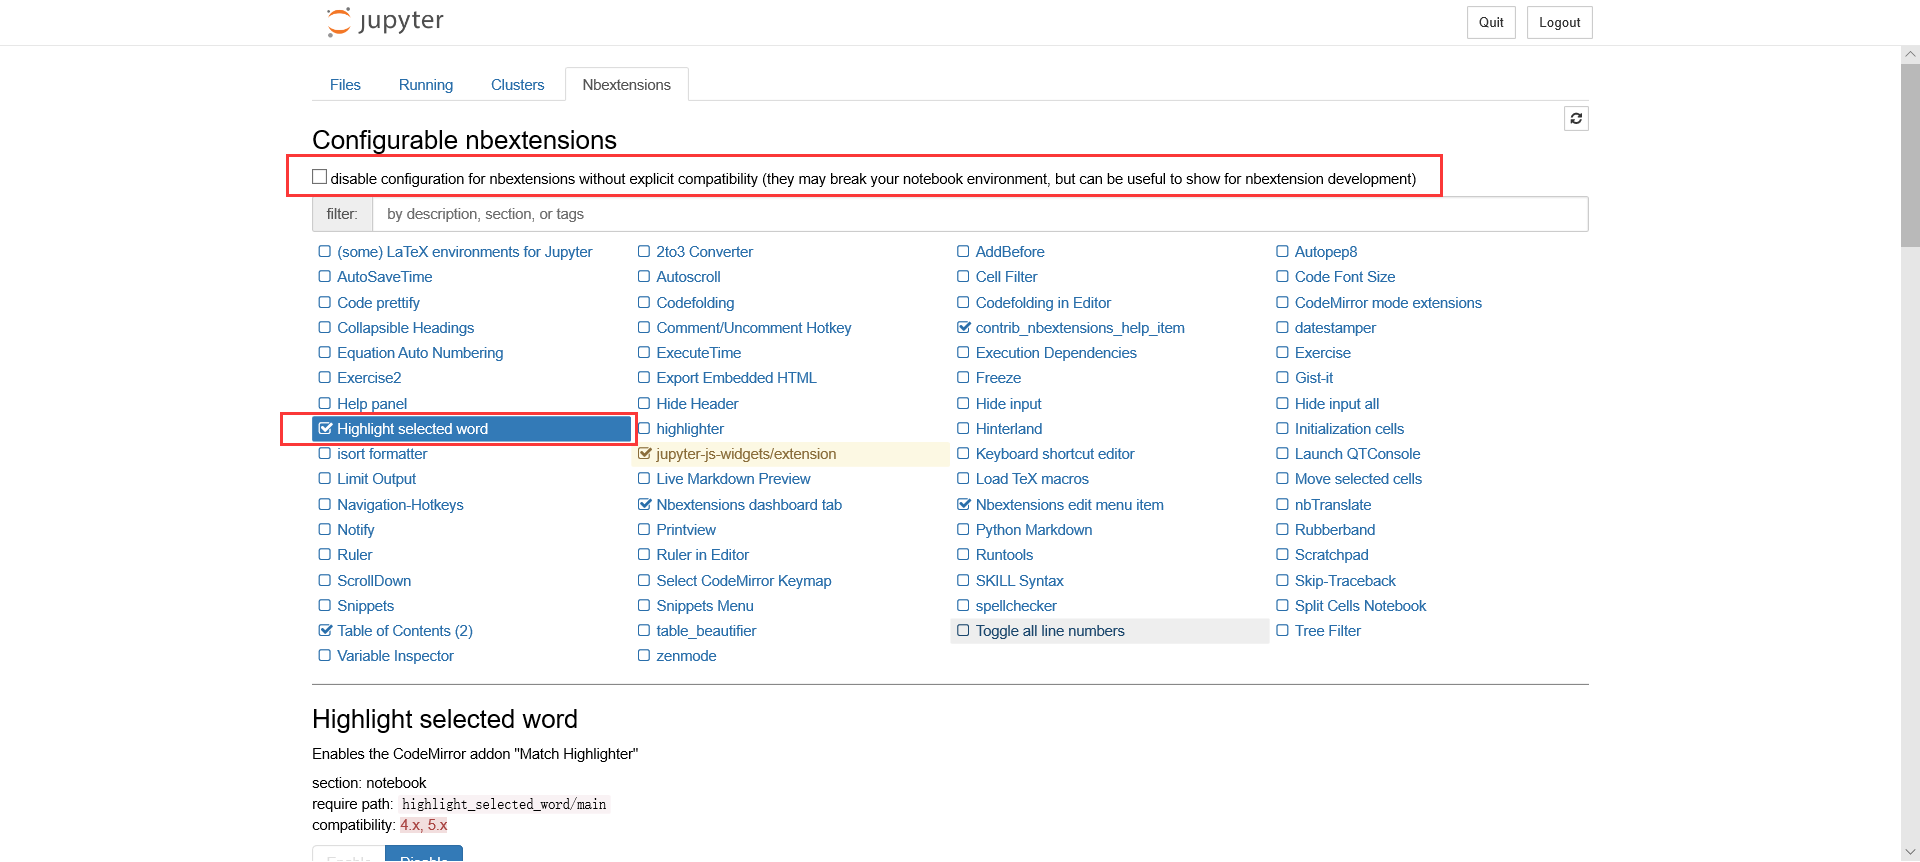
Task: Uncheck Nbextensions dashboard tab checkbox
Action: point(644,505)
